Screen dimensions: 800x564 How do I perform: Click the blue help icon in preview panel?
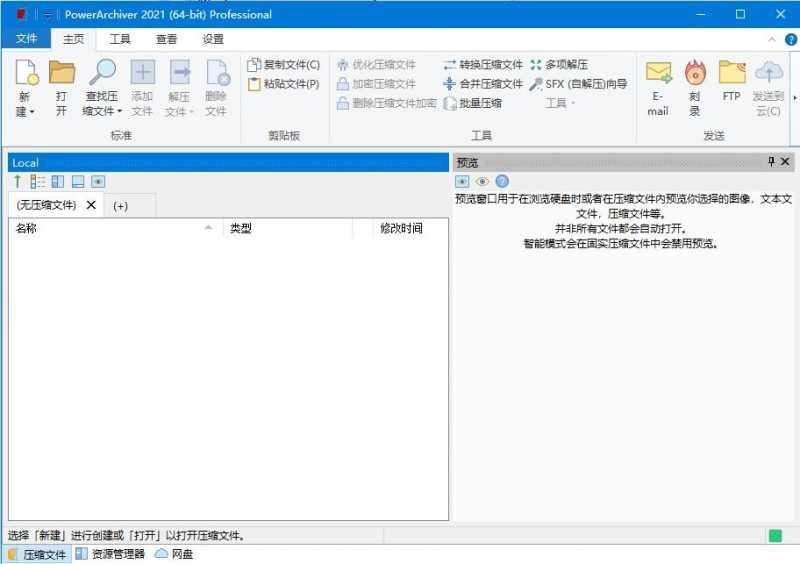[502, 181]
